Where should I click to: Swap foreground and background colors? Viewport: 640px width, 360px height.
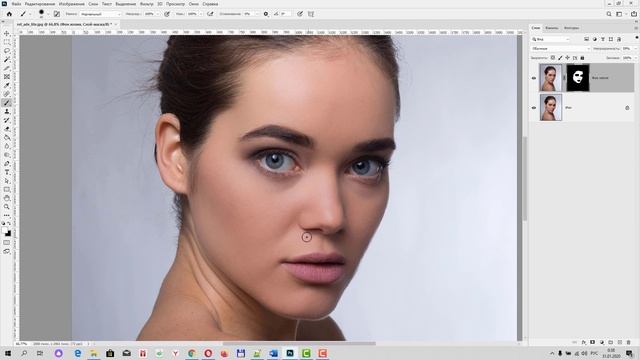9,224
